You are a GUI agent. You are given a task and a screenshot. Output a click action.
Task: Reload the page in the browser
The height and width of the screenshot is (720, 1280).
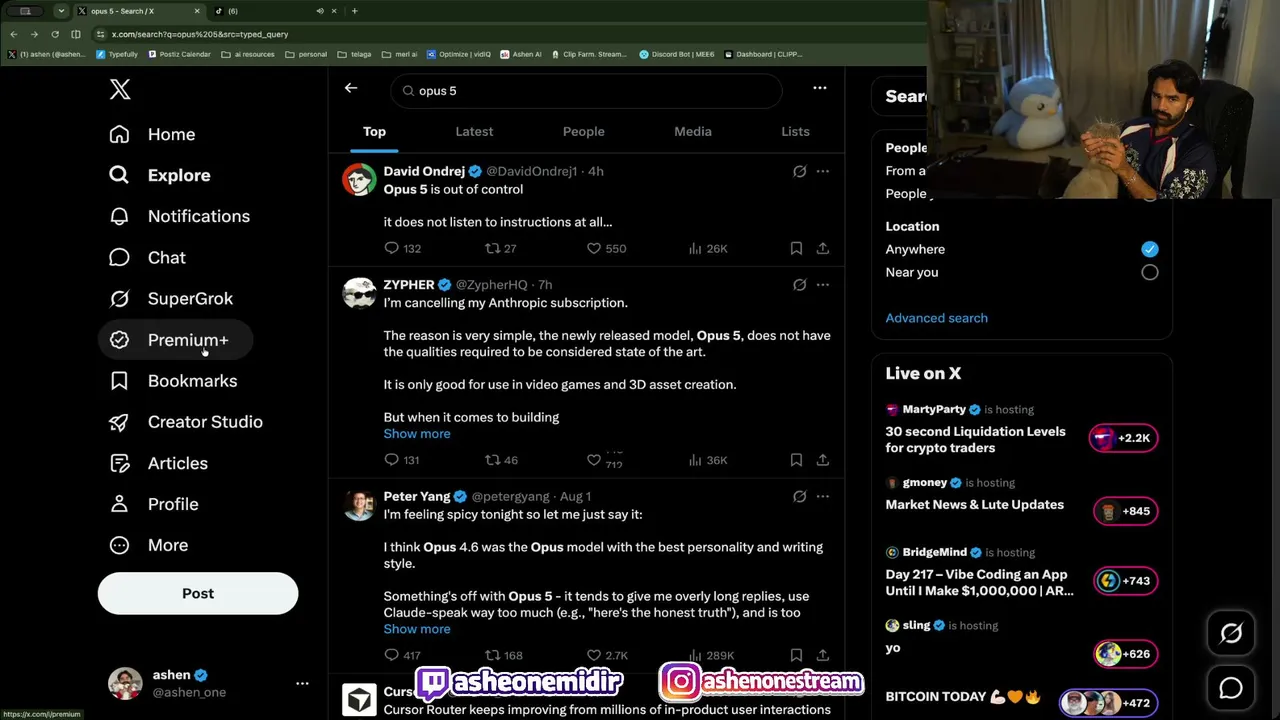tap(55, 34)
